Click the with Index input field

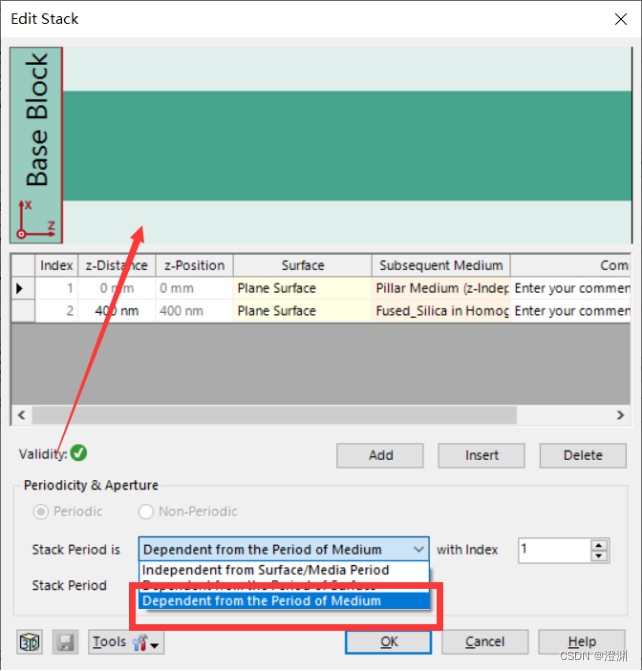tap(555, 550)
